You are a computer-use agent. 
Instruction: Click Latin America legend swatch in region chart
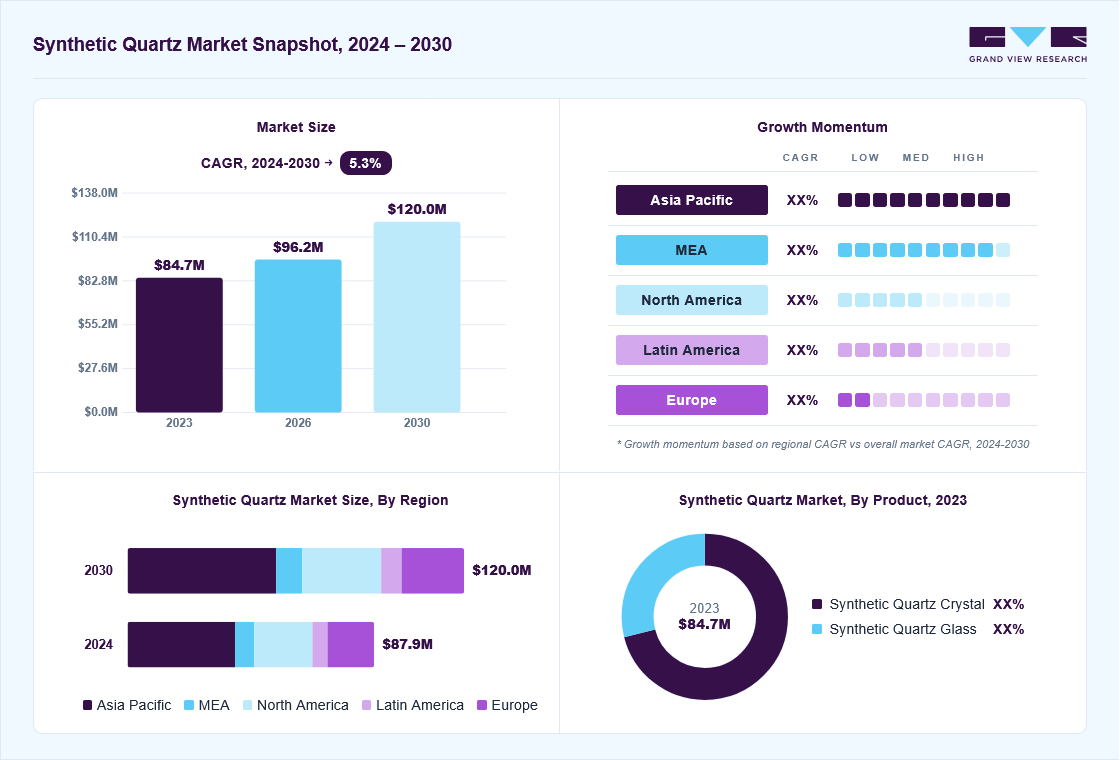tap(366, 705)
